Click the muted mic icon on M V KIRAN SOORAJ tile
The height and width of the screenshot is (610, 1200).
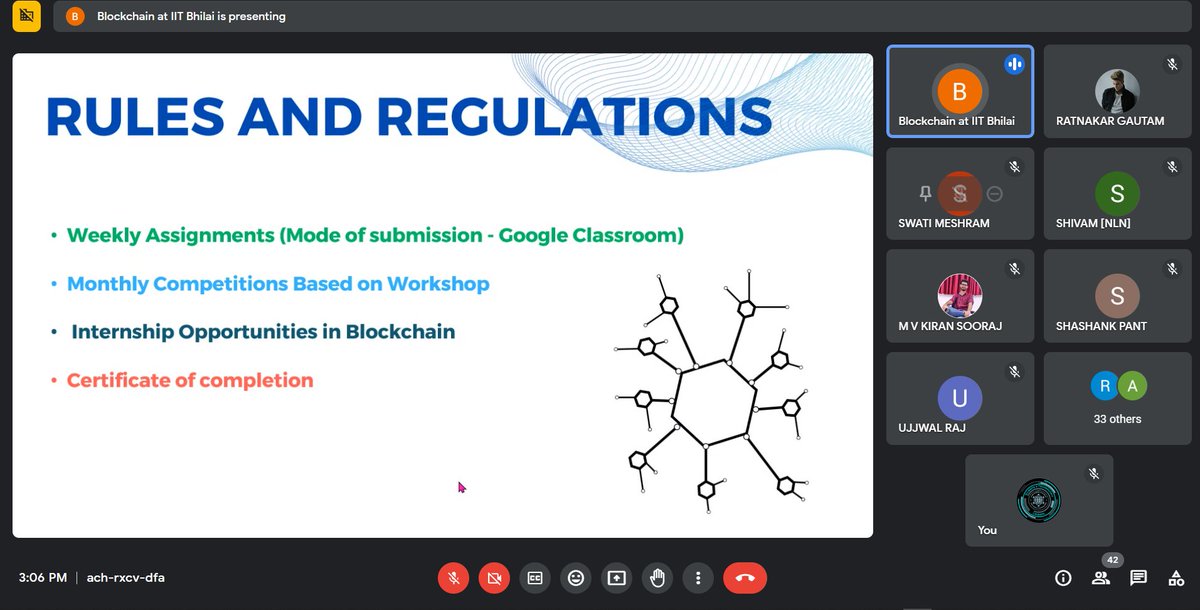pyautogui.click(x=1014, y=269)
